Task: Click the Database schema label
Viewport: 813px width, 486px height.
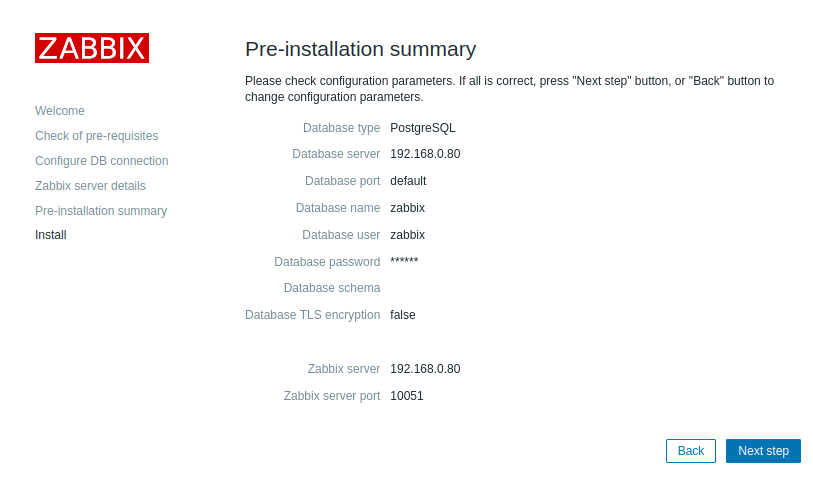Action: click(x=332, y=288)
